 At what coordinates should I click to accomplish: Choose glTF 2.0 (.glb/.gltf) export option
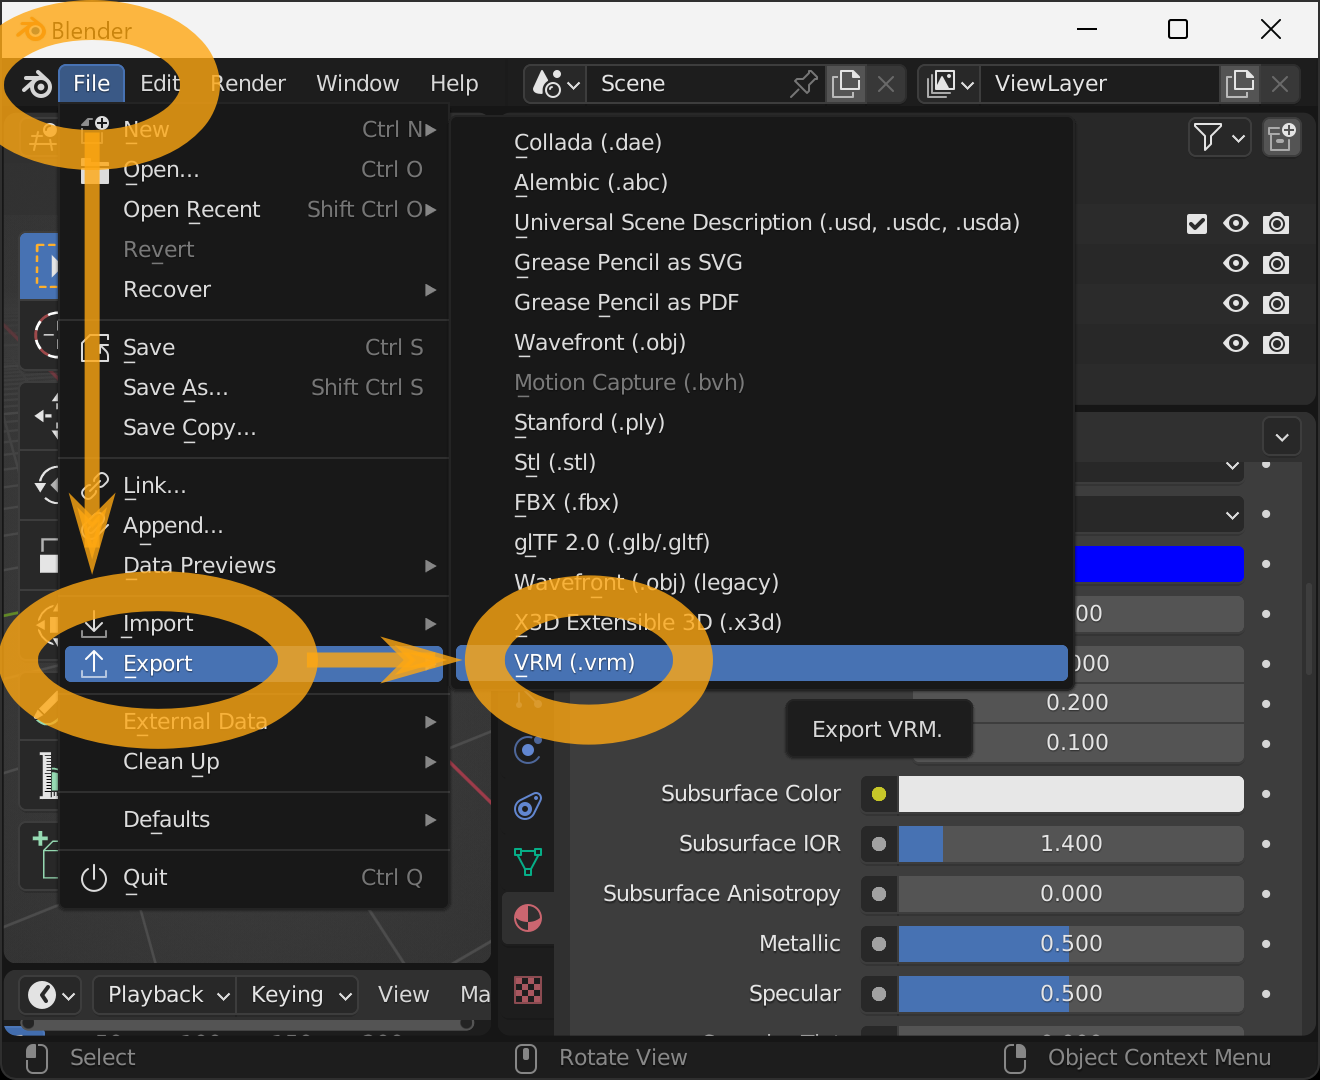pos(762,543)
